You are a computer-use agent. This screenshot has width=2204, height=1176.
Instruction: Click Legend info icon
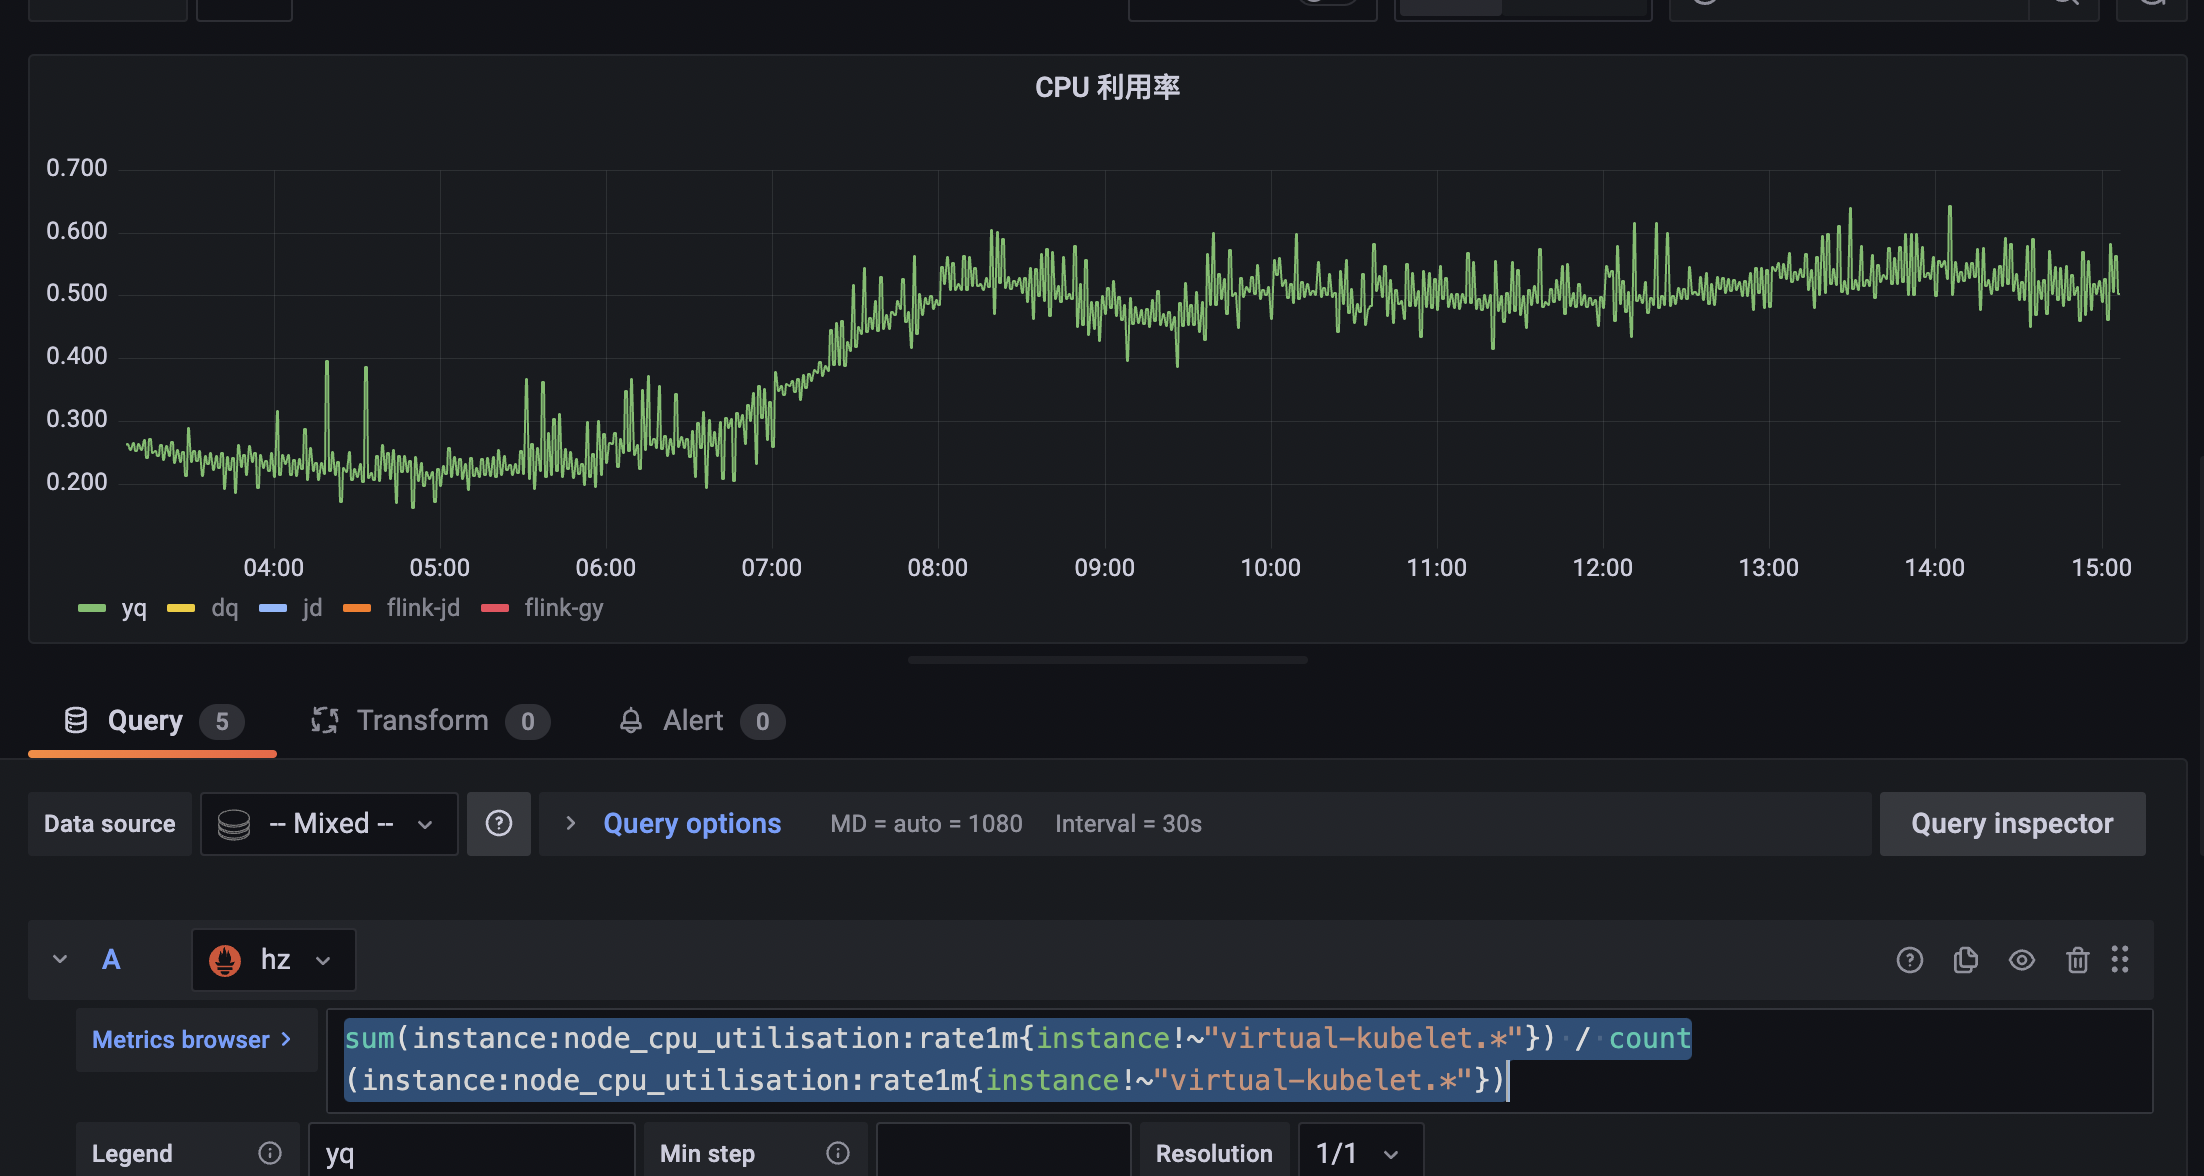click(270, 1153)
